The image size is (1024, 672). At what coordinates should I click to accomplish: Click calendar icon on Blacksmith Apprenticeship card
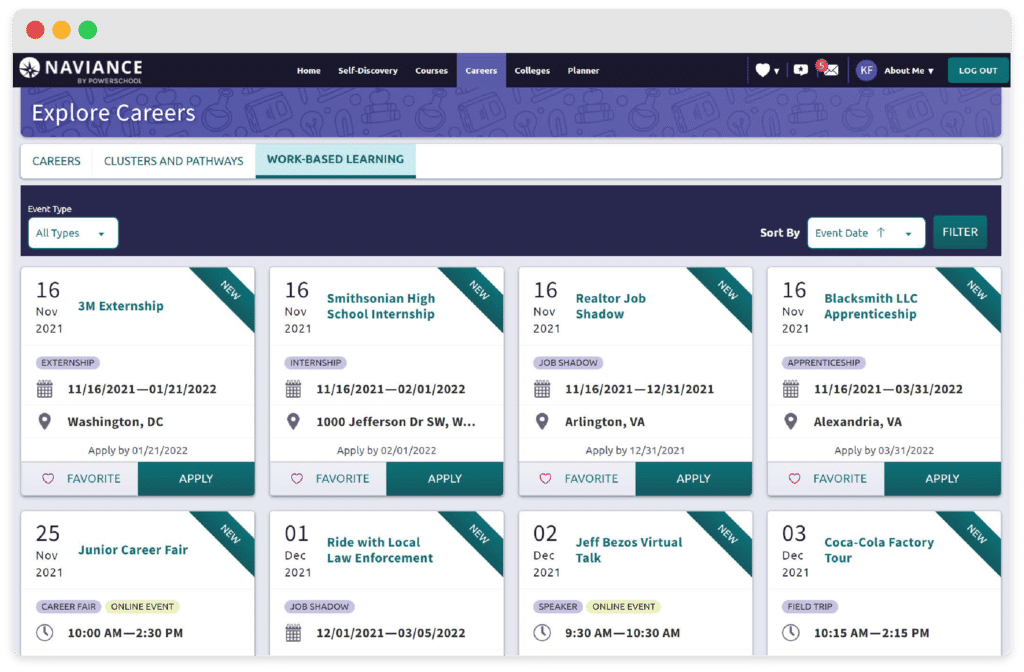tap(791, 389)
